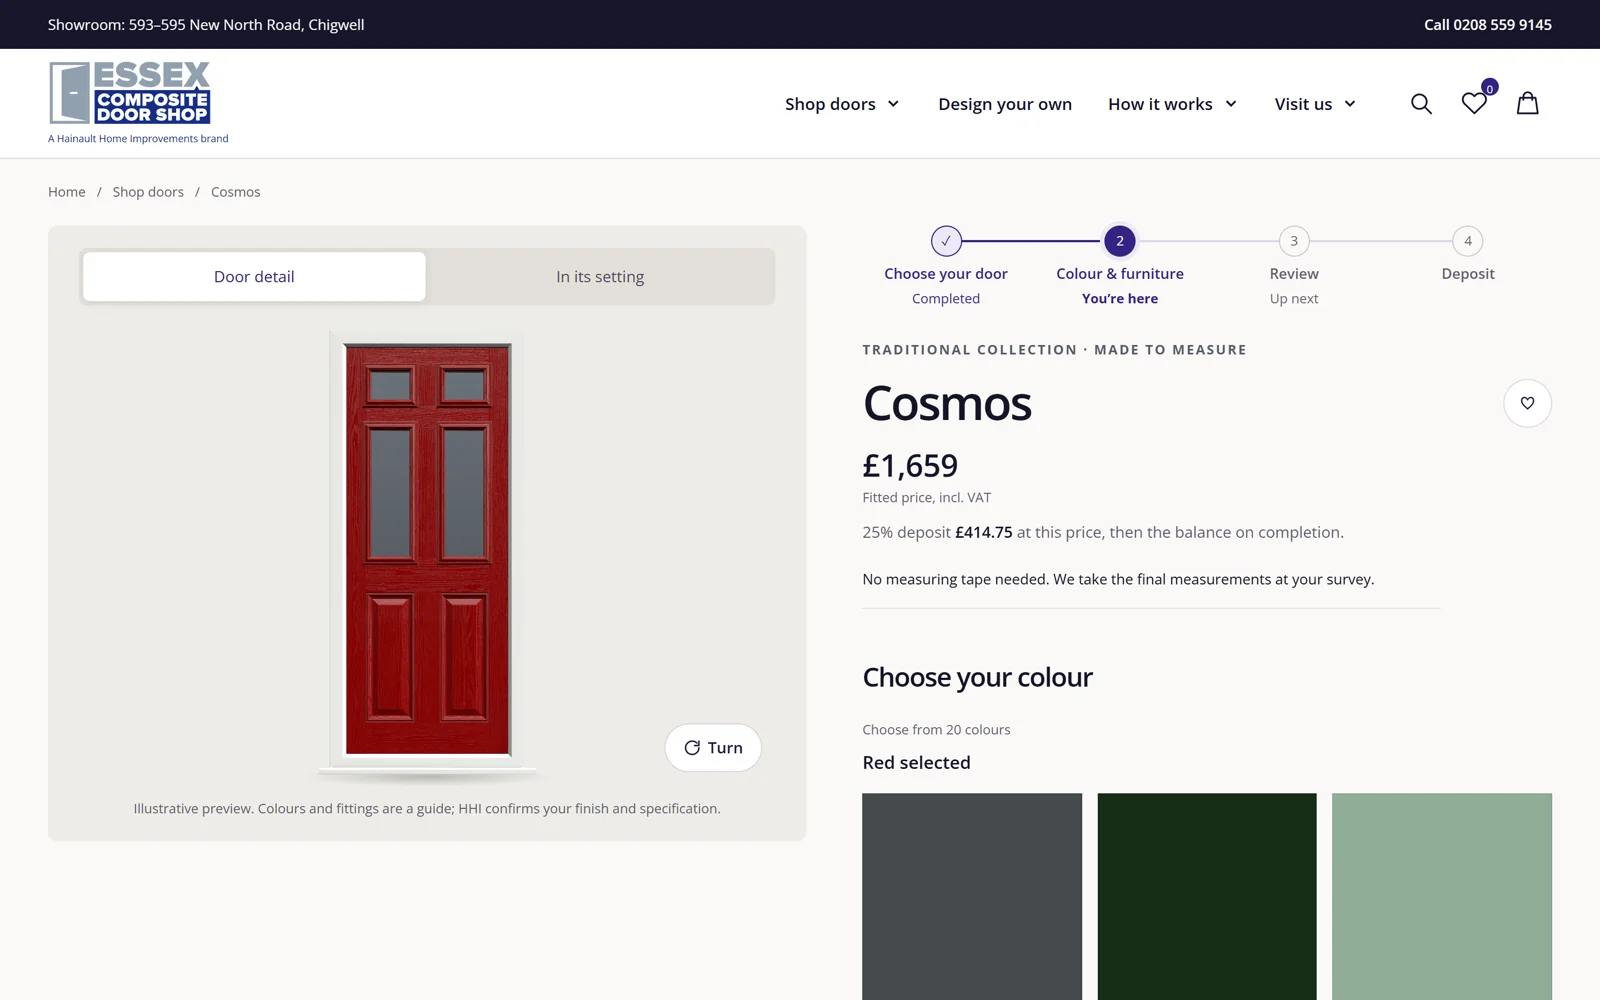Image resolution: width=1600 pixels, height=1000 pixels.
Task: Expand the How it works menu
Action: coord(1172,104)
